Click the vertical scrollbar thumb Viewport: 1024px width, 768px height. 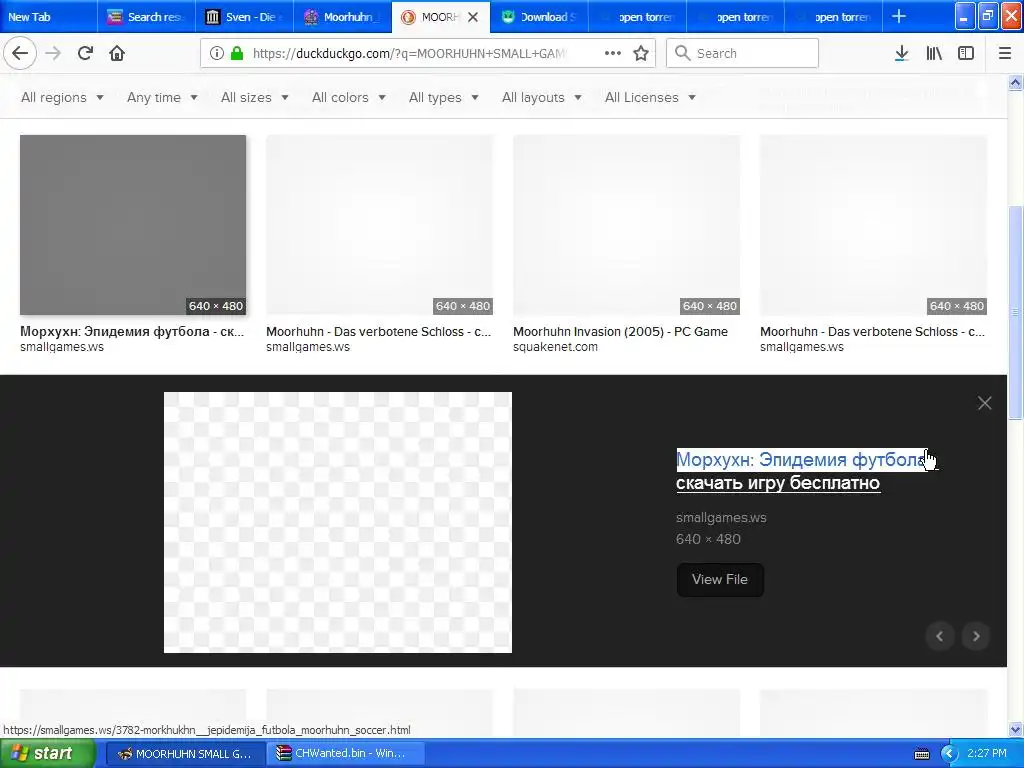(1015, 312)
